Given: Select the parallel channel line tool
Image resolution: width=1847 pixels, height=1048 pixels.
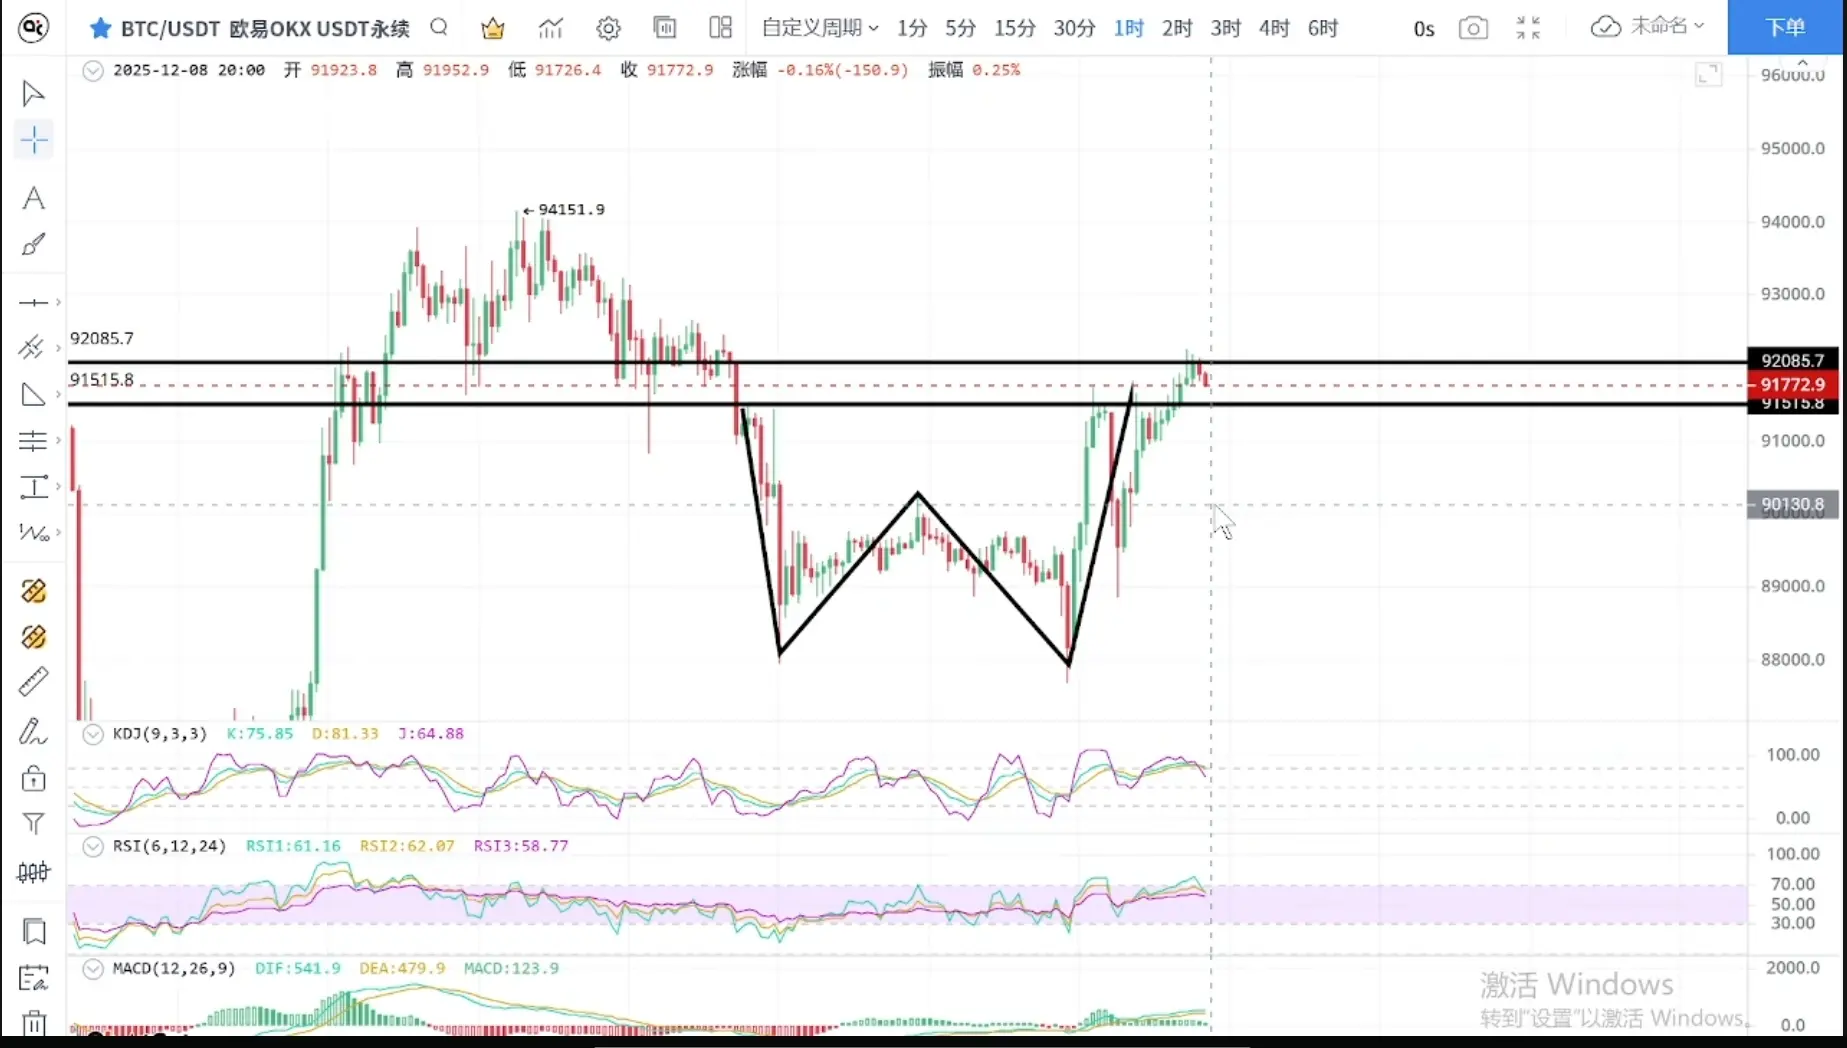Looking at the screenshot, I should 33,347.
